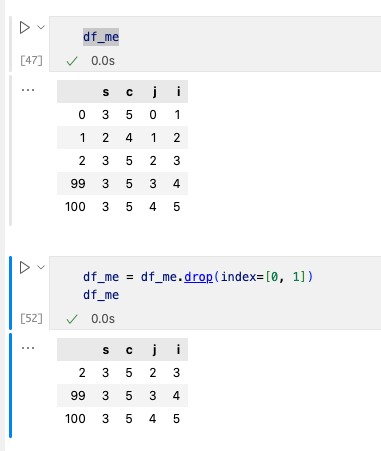Image resolution: width=381 pixels, height=451 pixels.
Task: Run the df_me.drop cell
Action: [x=25, y=267]
